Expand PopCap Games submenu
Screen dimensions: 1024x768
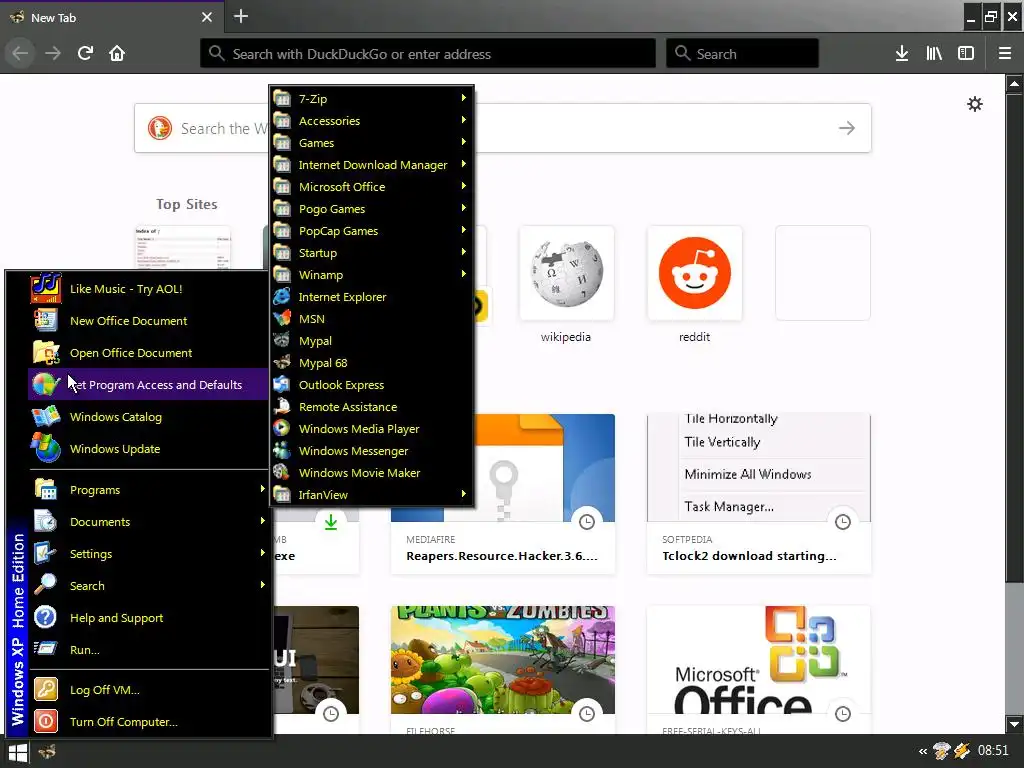coord(372,231)
